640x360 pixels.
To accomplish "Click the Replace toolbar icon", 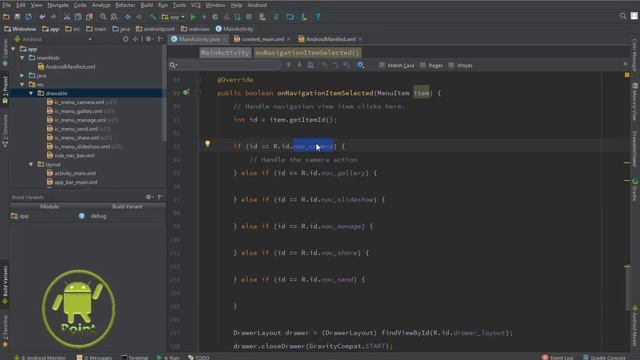I will (x=114, y=17).
